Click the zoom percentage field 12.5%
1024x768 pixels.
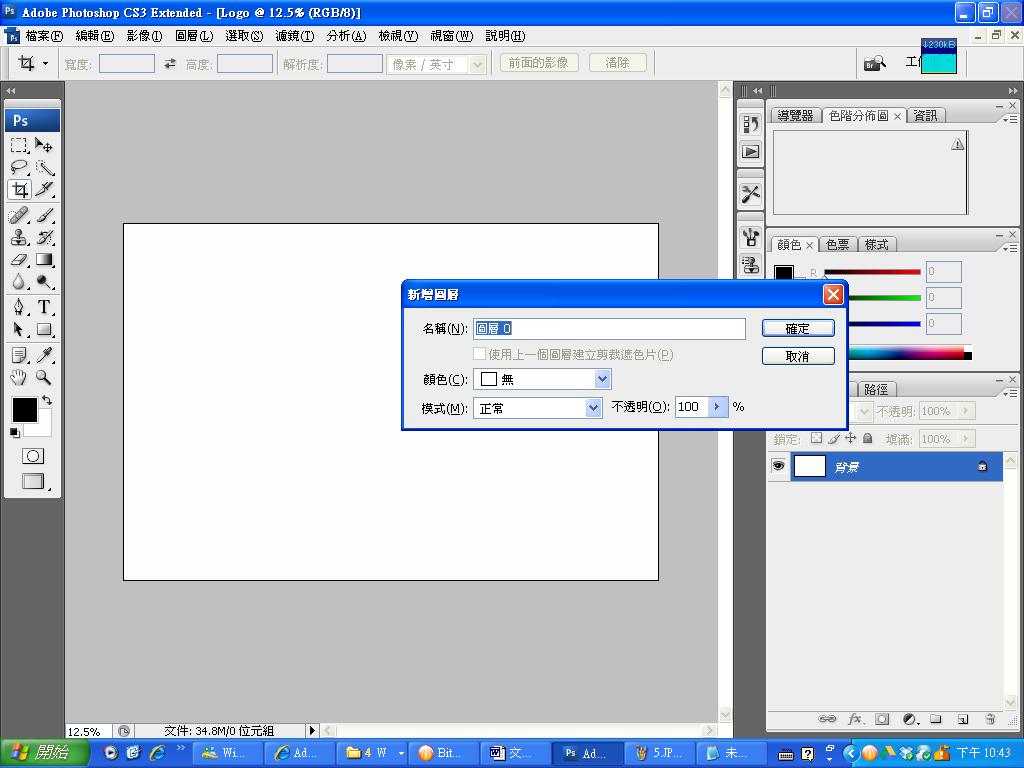(88, 731)
